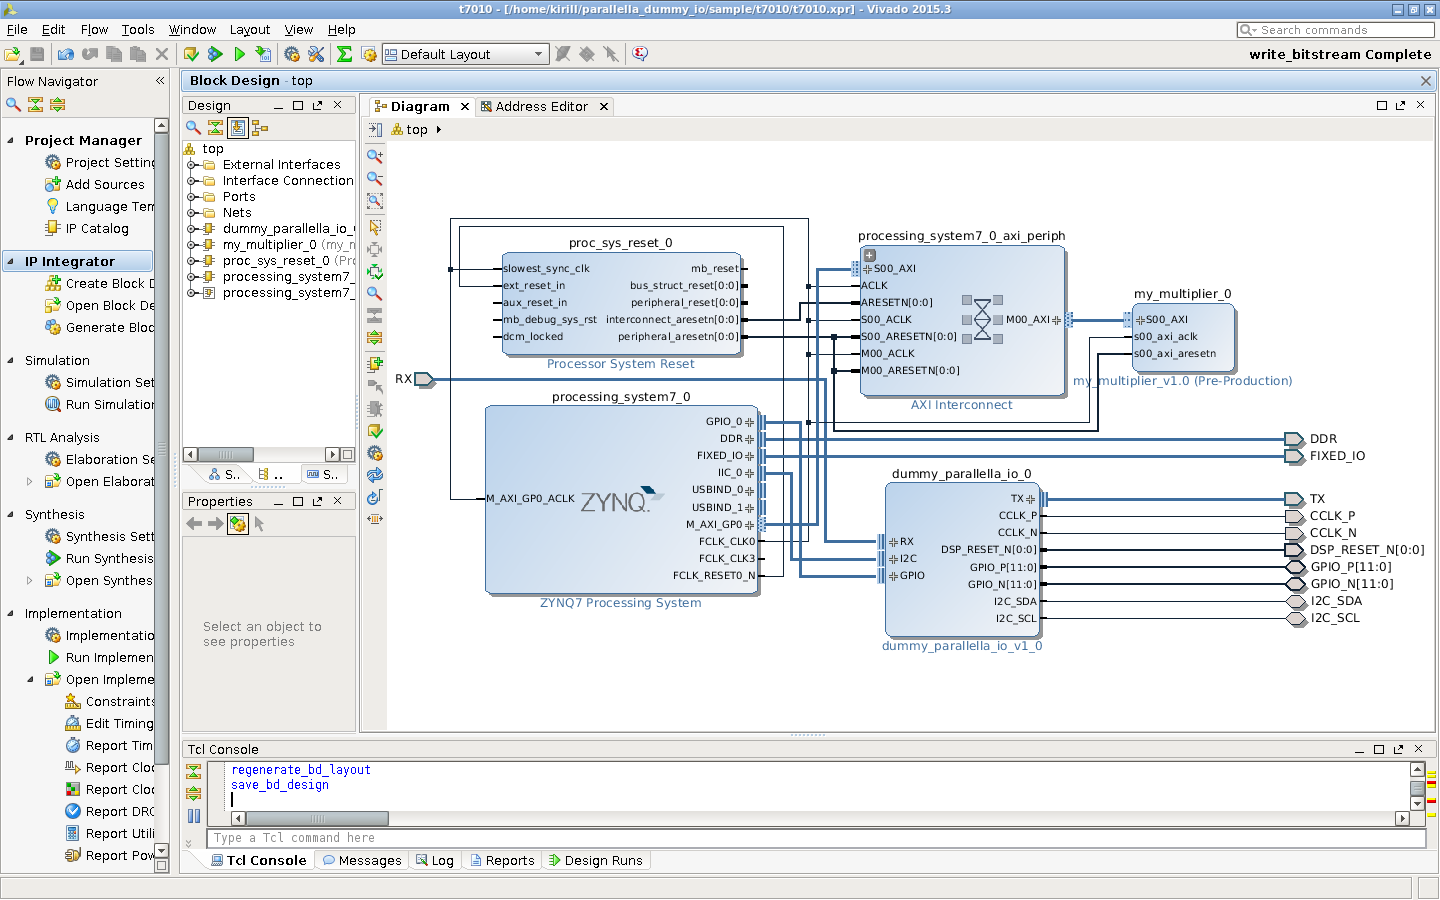Click the Report DRC link
This screenshot has width=1440, height=900.
coord(119,812)
